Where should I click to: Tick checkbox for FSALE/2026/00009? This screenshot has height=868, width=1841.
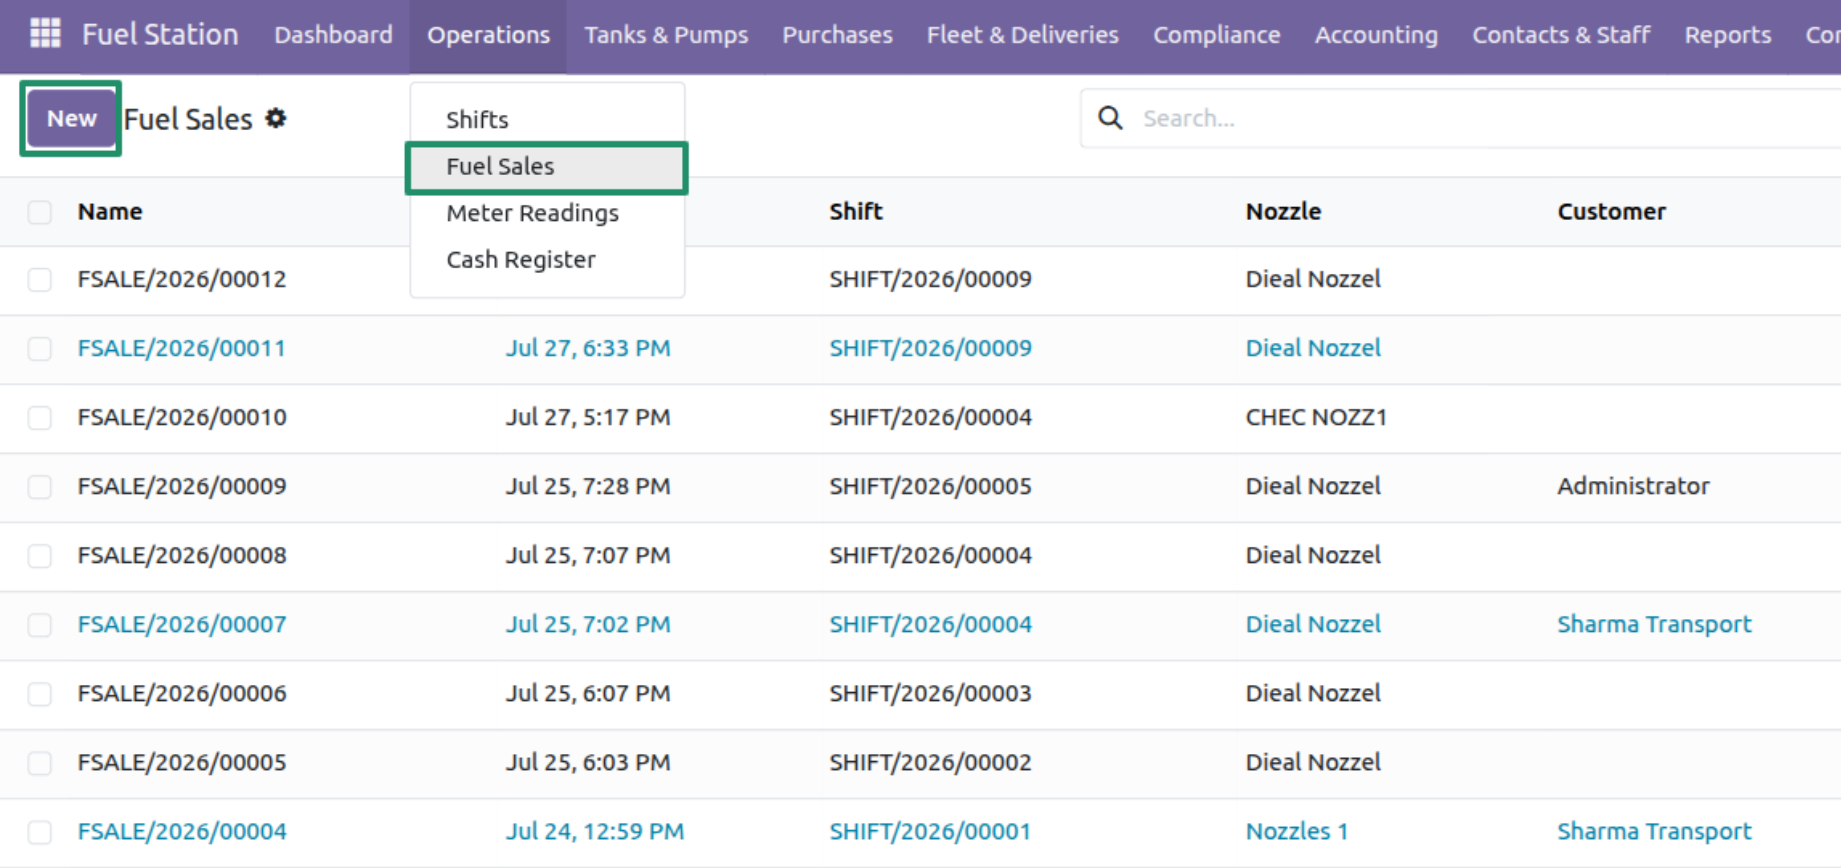click(x=40, y=486)
